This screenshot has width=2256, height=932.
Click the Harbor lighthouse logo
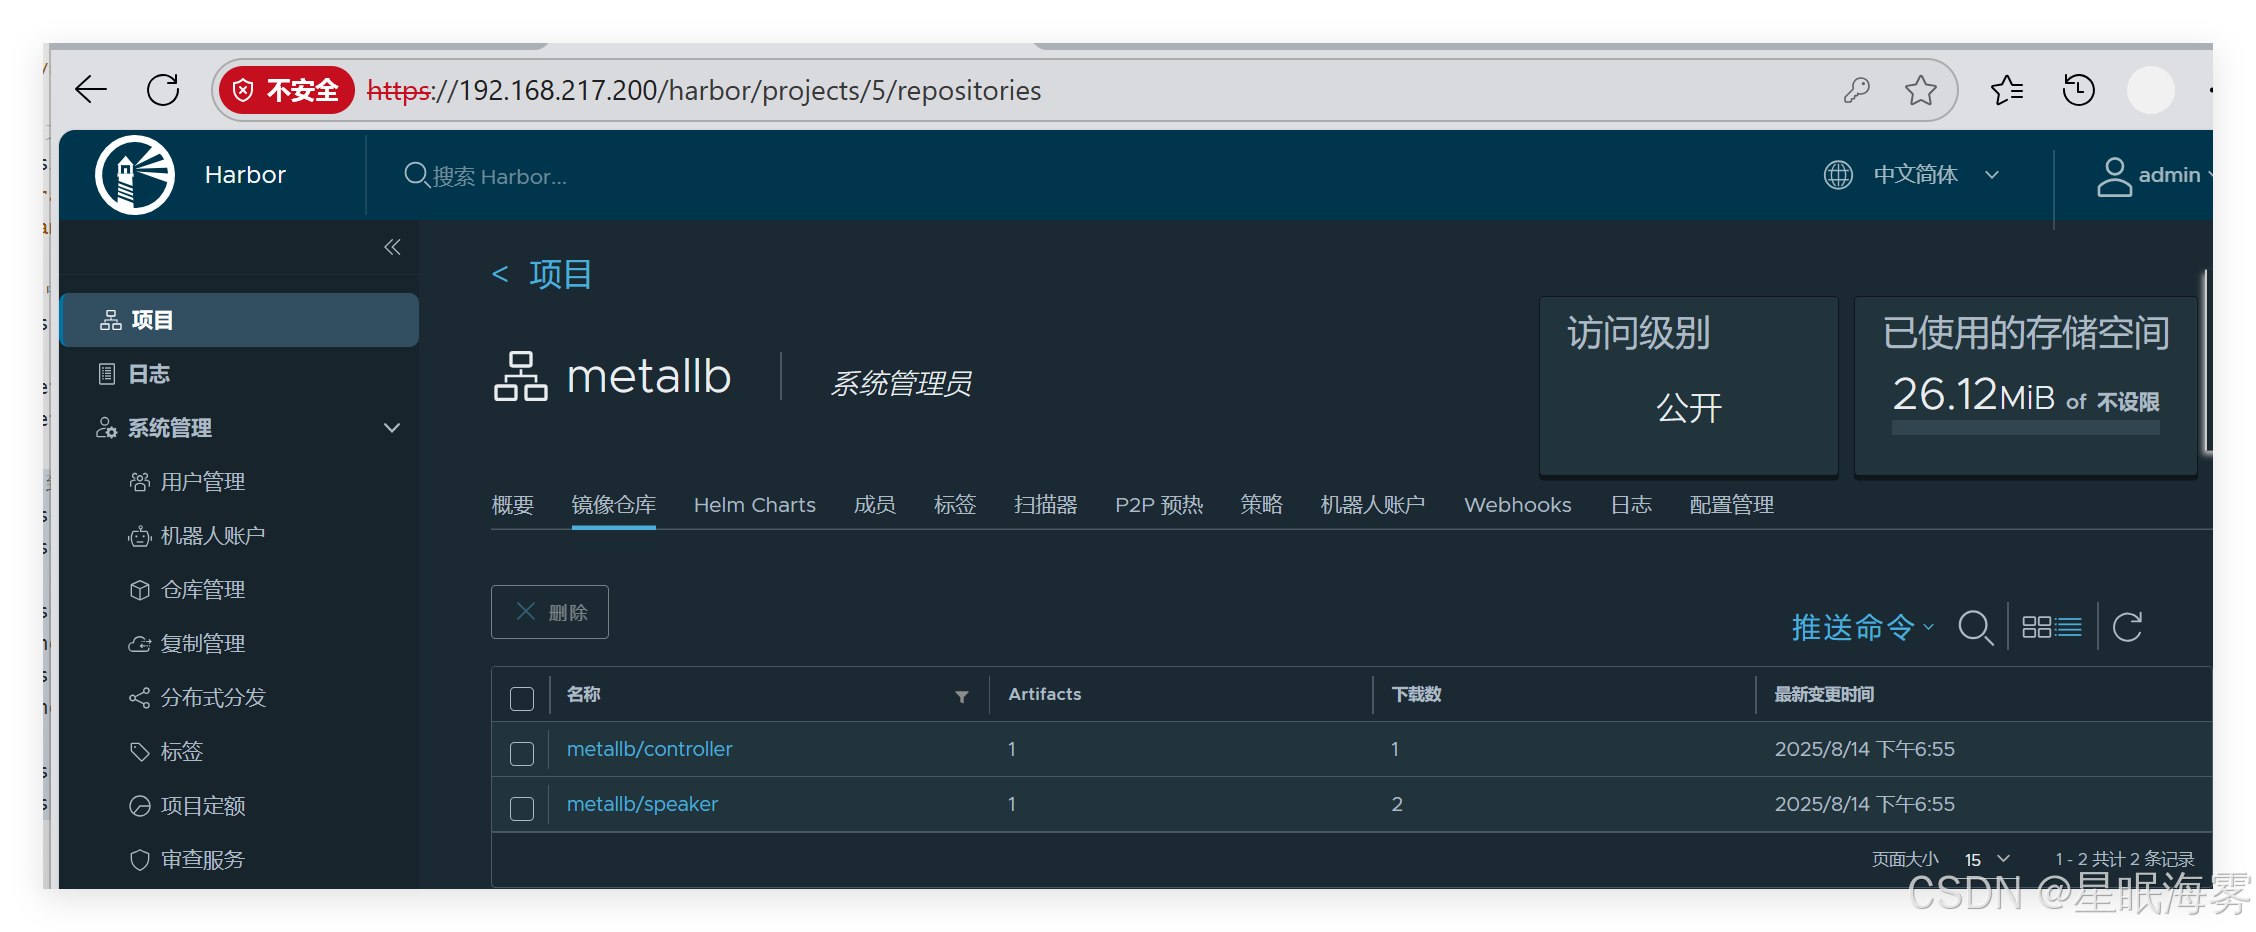point(135,175)
